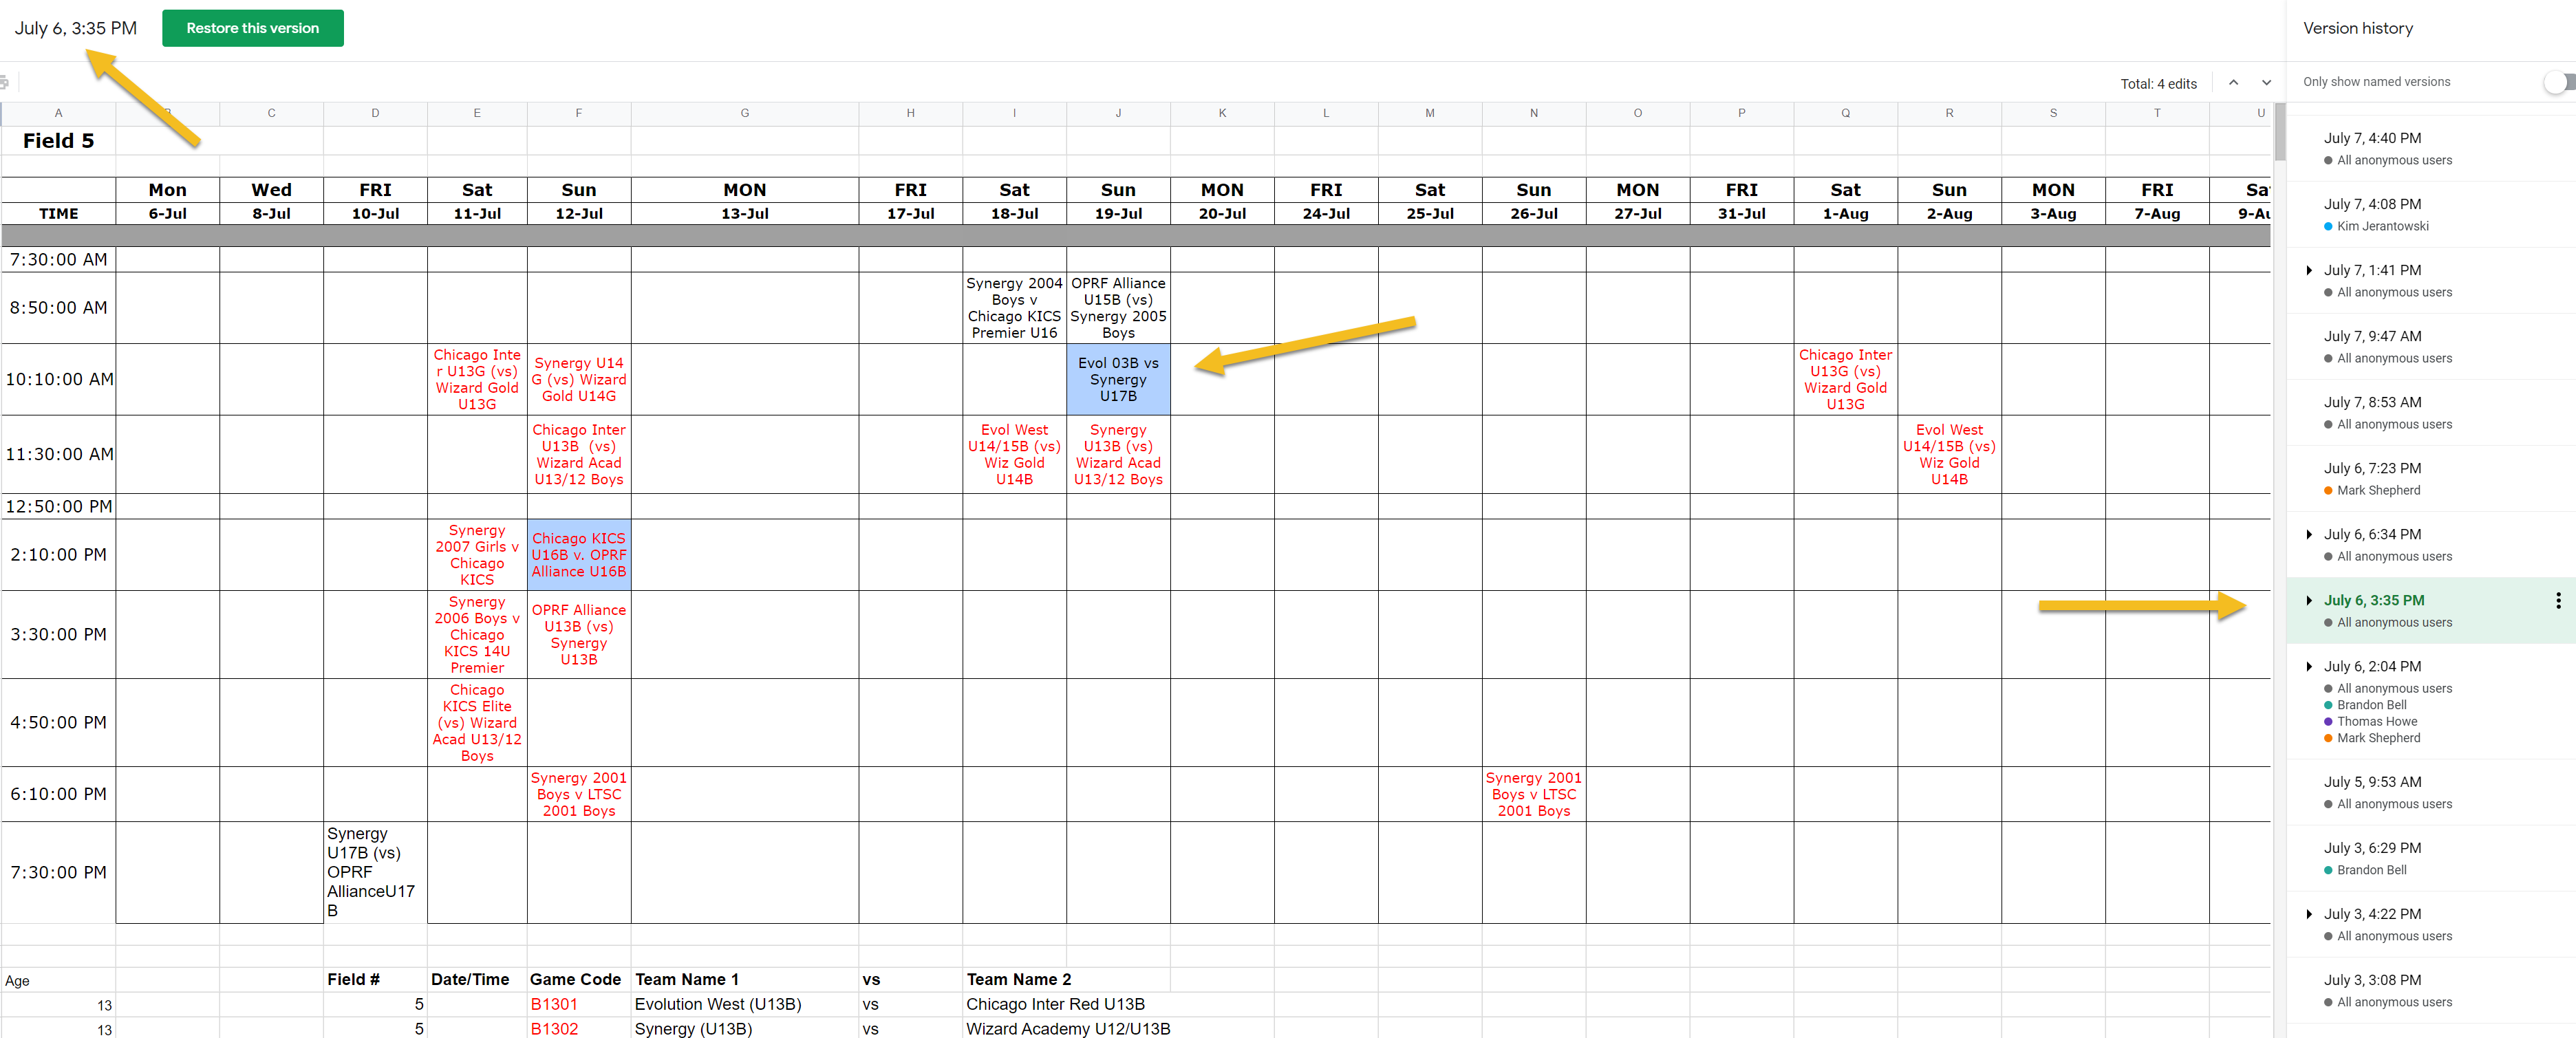Click the Synergy 2004 Boys v Chicago KICS cell
The height and width of the screenshot is (1038, 2576).
click(x=1014, y=308)
